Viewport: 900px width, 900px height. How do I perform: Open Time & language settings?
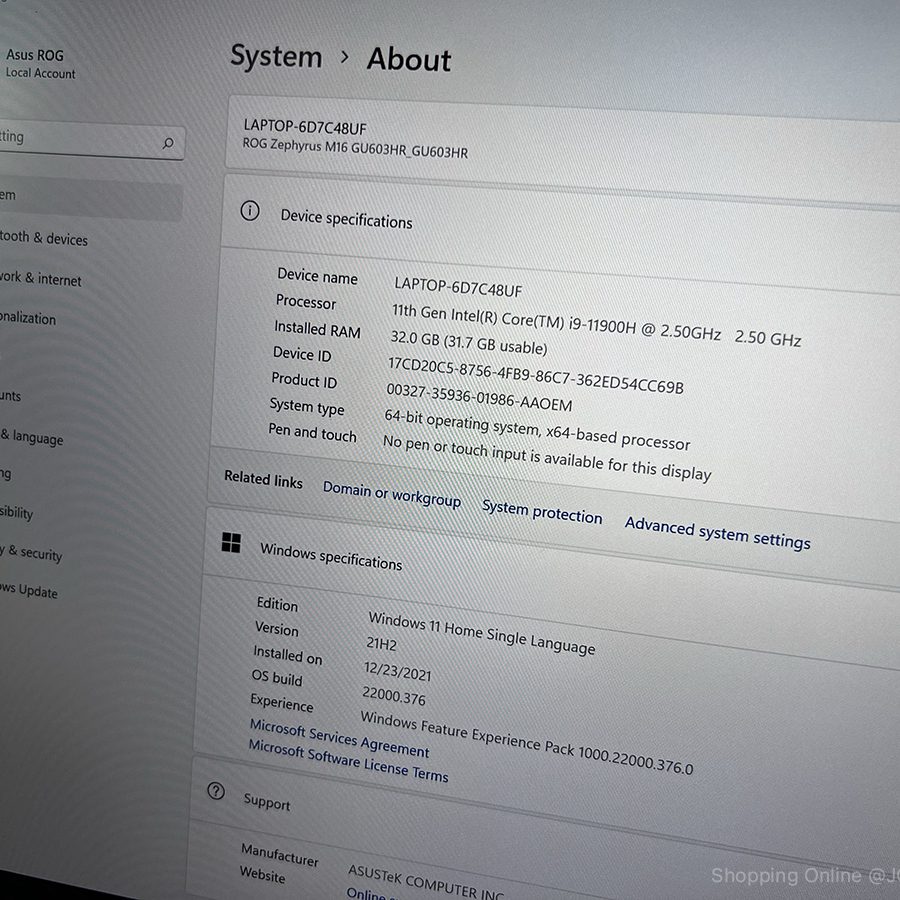(x=32, y=437)
